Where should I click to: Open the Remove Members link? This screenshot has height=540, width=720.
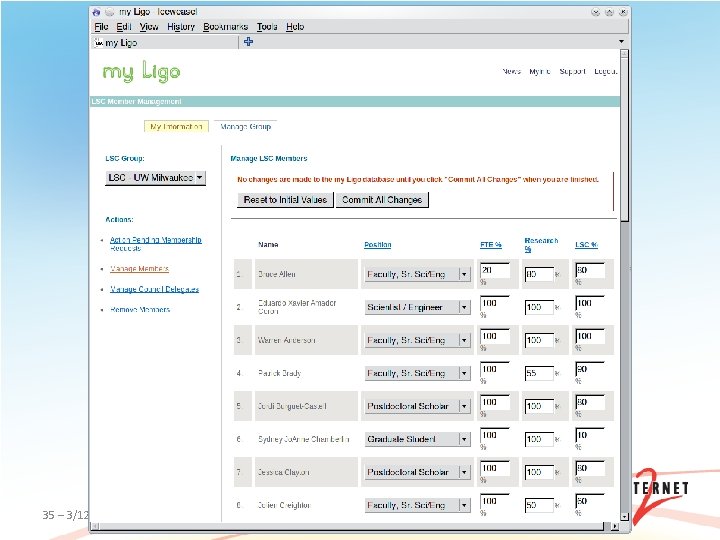point(140,309)
